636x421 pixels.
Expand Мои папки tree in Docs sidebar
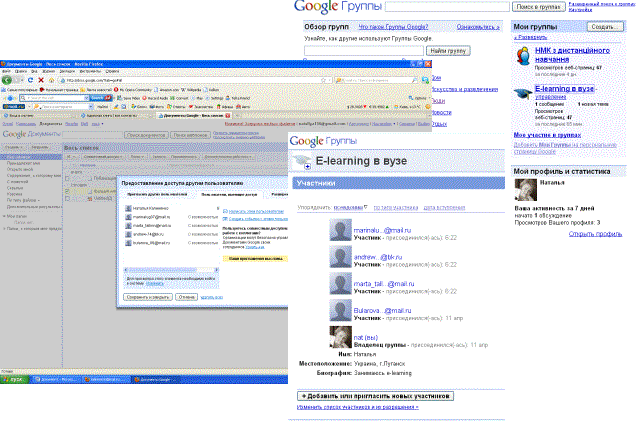tap(4, 216)
